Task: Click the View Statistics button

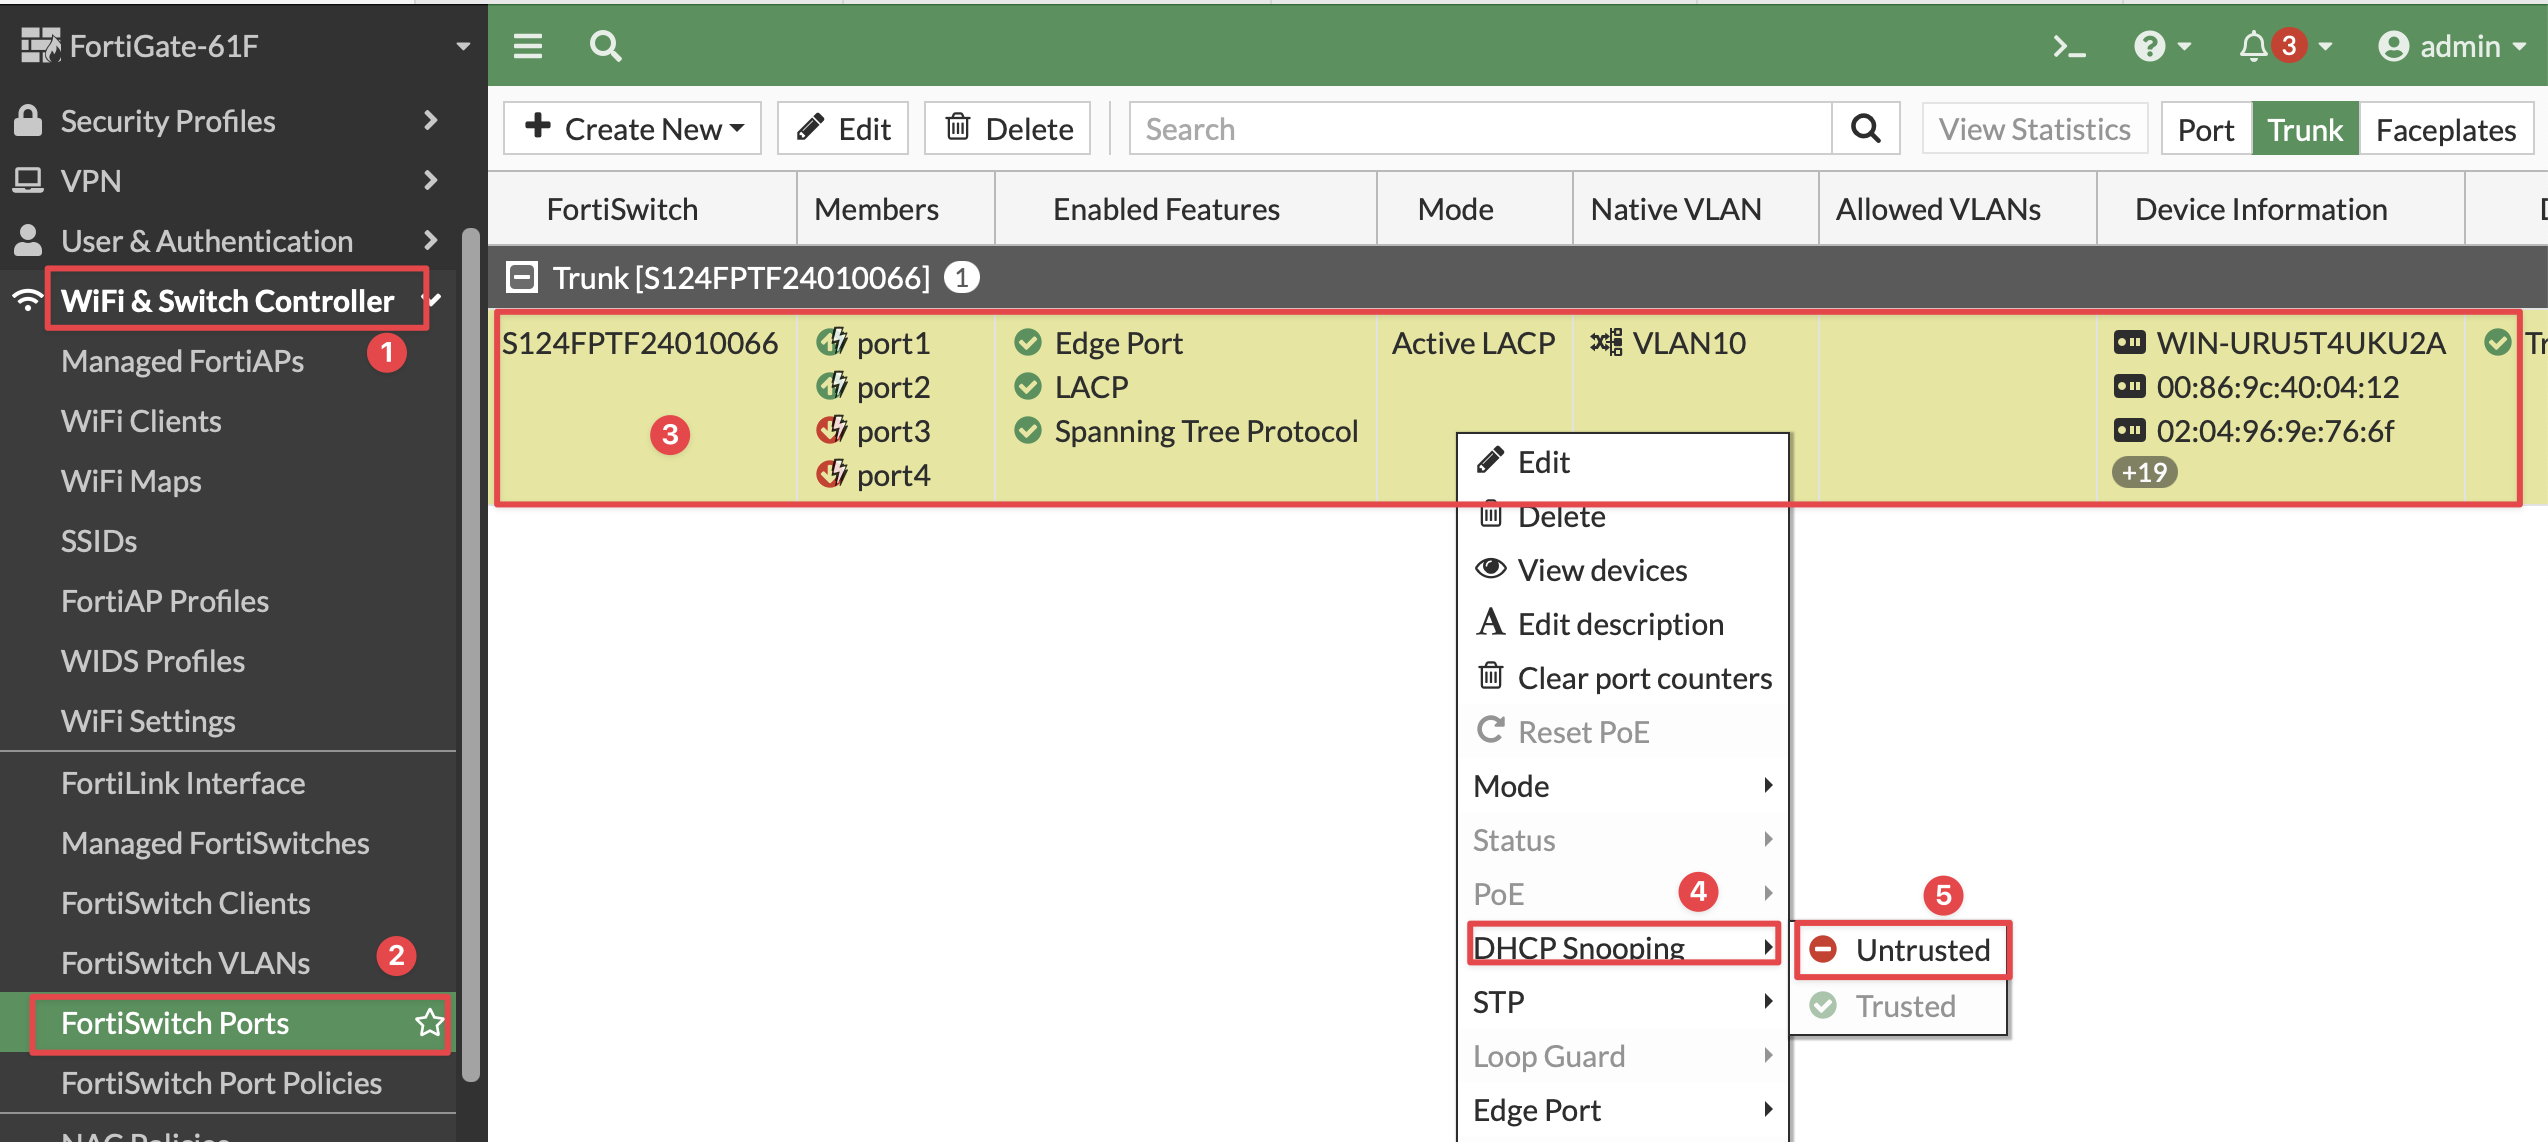Action: pyautogui.click(x=2034, y=128)
